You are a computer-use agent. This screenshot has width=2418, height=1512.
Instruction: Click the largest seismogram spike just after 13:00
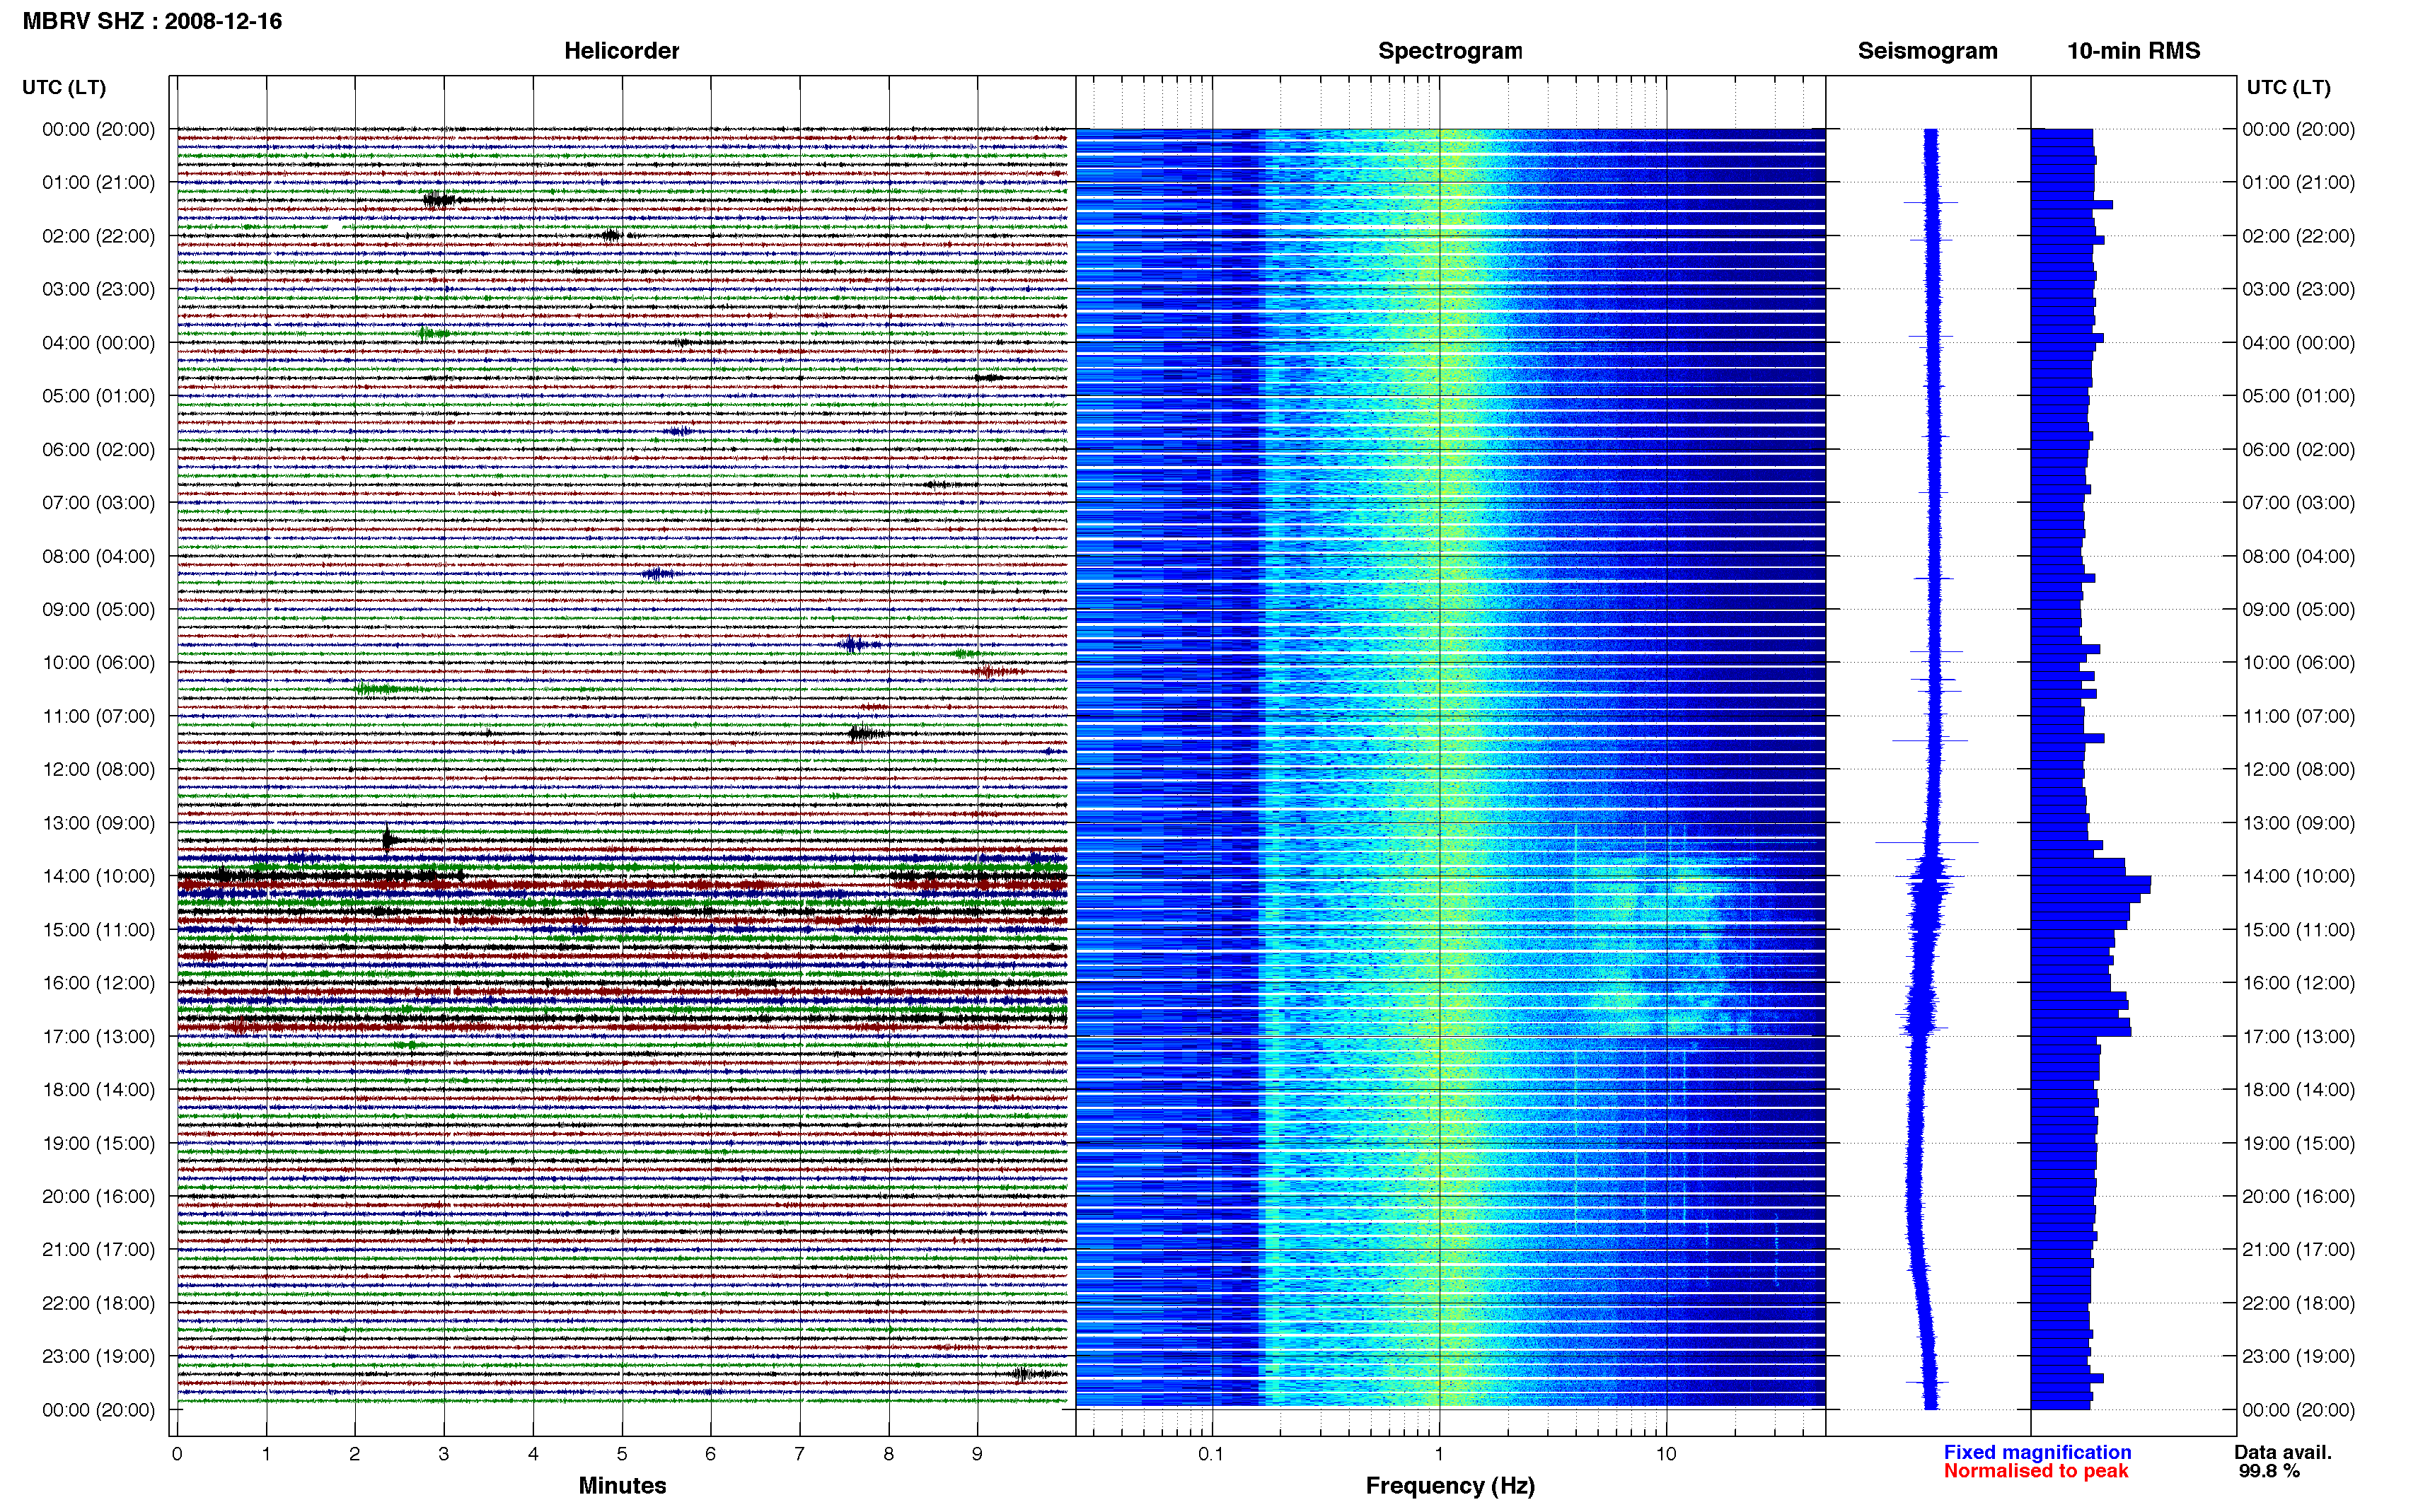click(1927, 842)
